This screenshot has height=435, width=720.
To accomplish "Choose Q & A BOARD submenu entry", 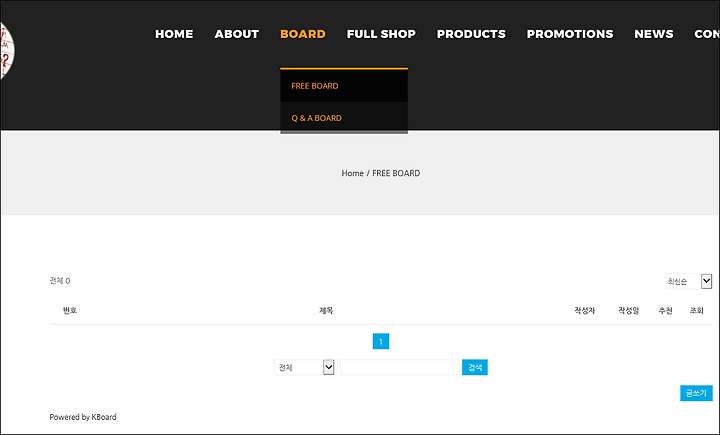I will click(344, 118).
